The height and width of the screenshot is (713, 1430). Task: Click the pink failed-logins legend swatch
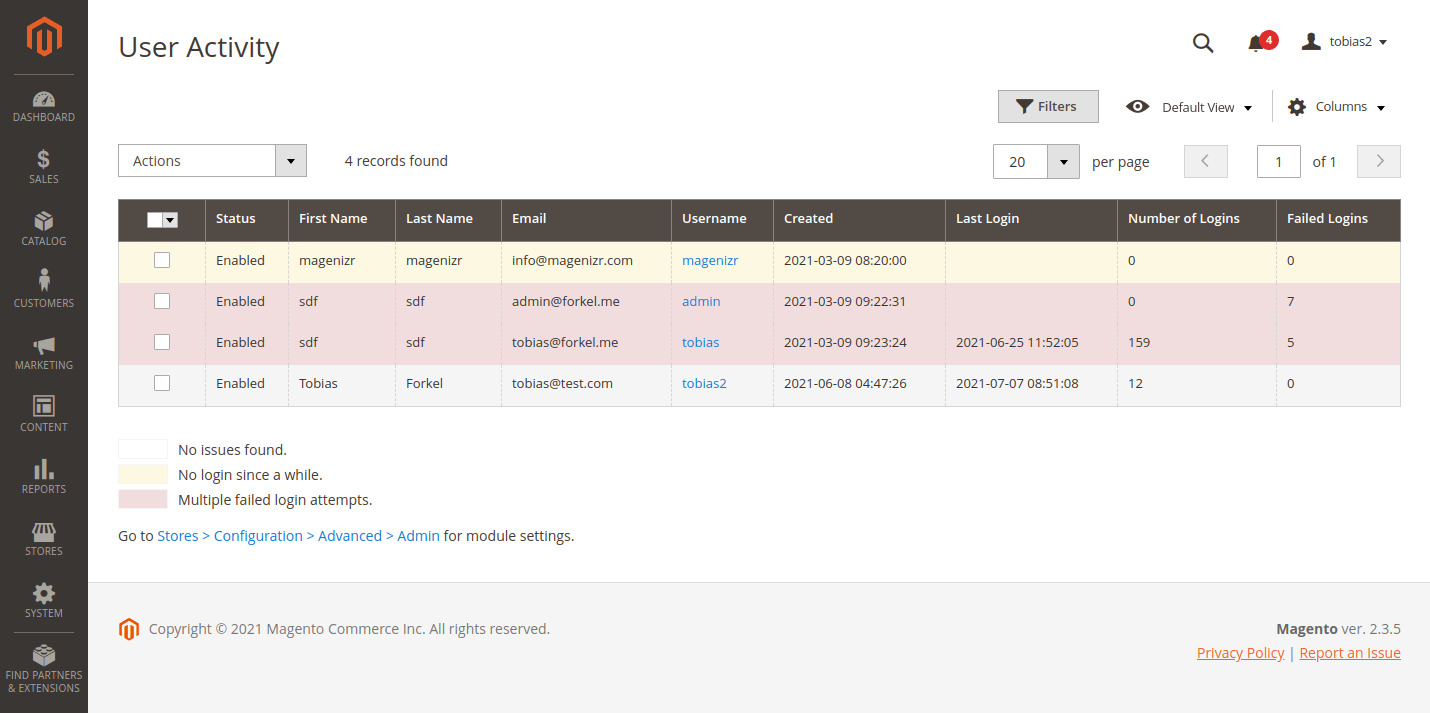pyautogui.click(x=142, y=498)
